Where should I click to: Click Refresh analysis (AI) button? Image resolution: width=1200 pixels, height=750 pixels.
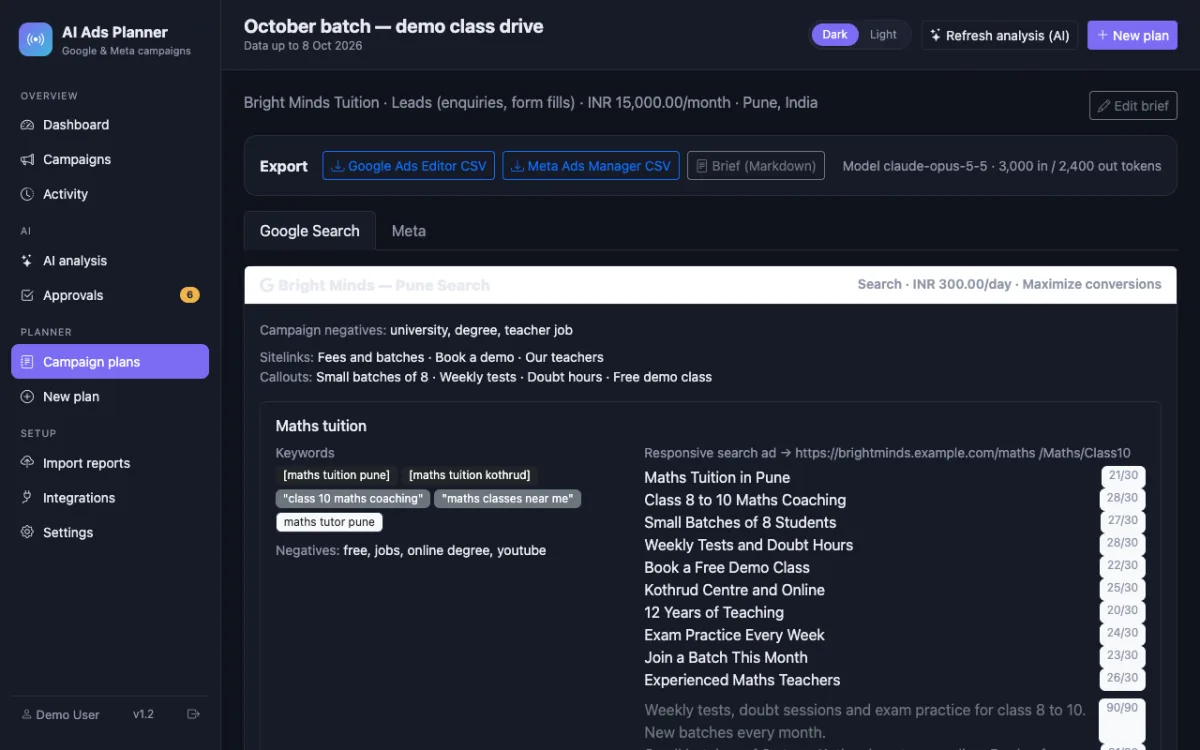coord(1000,35)
